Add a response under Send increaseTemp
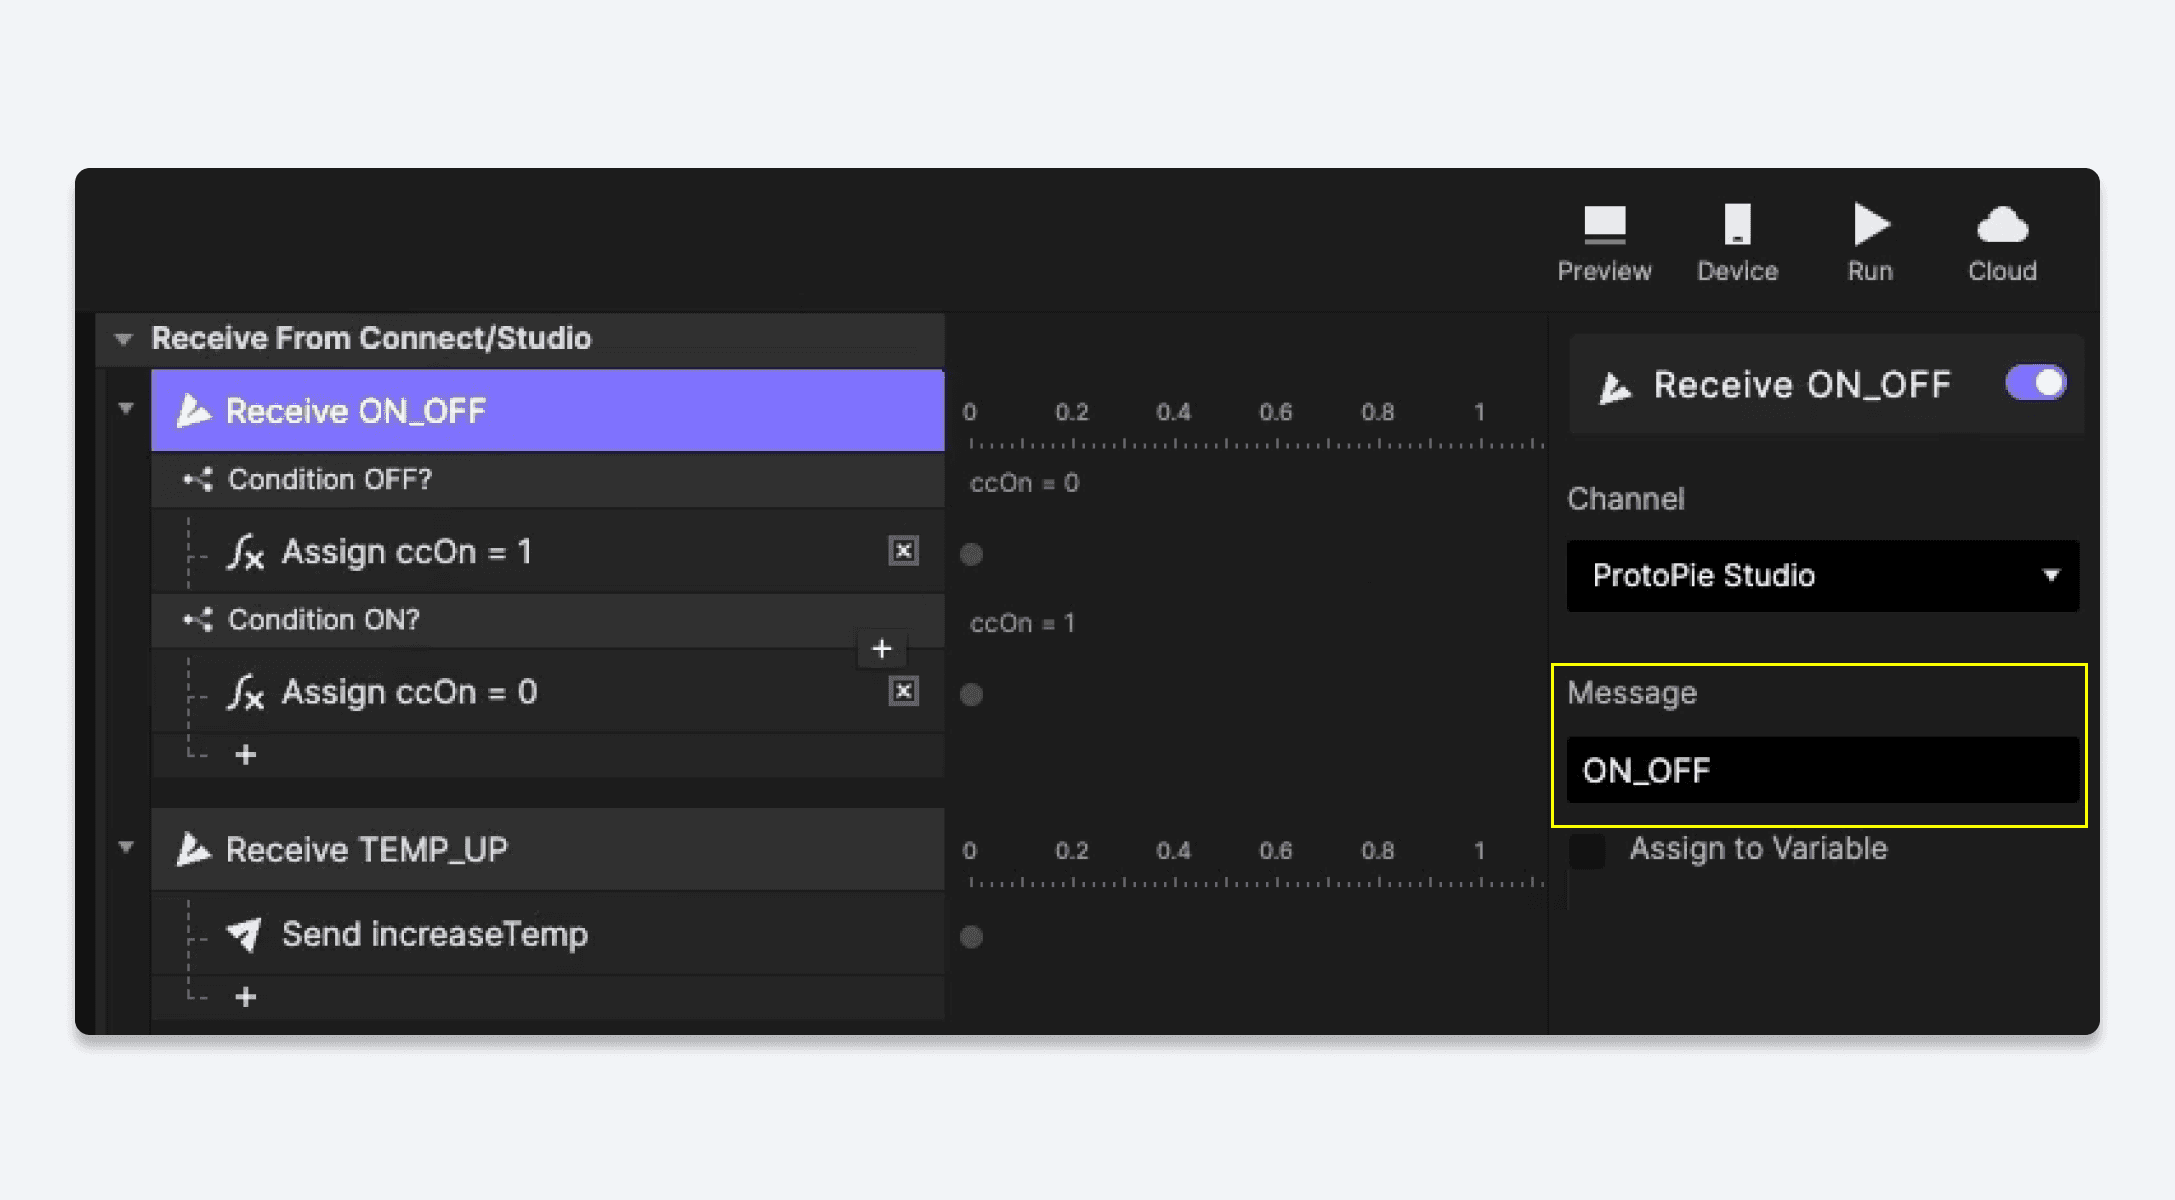The height and width of the screenshot is (1200, 2175). (246, 995)
